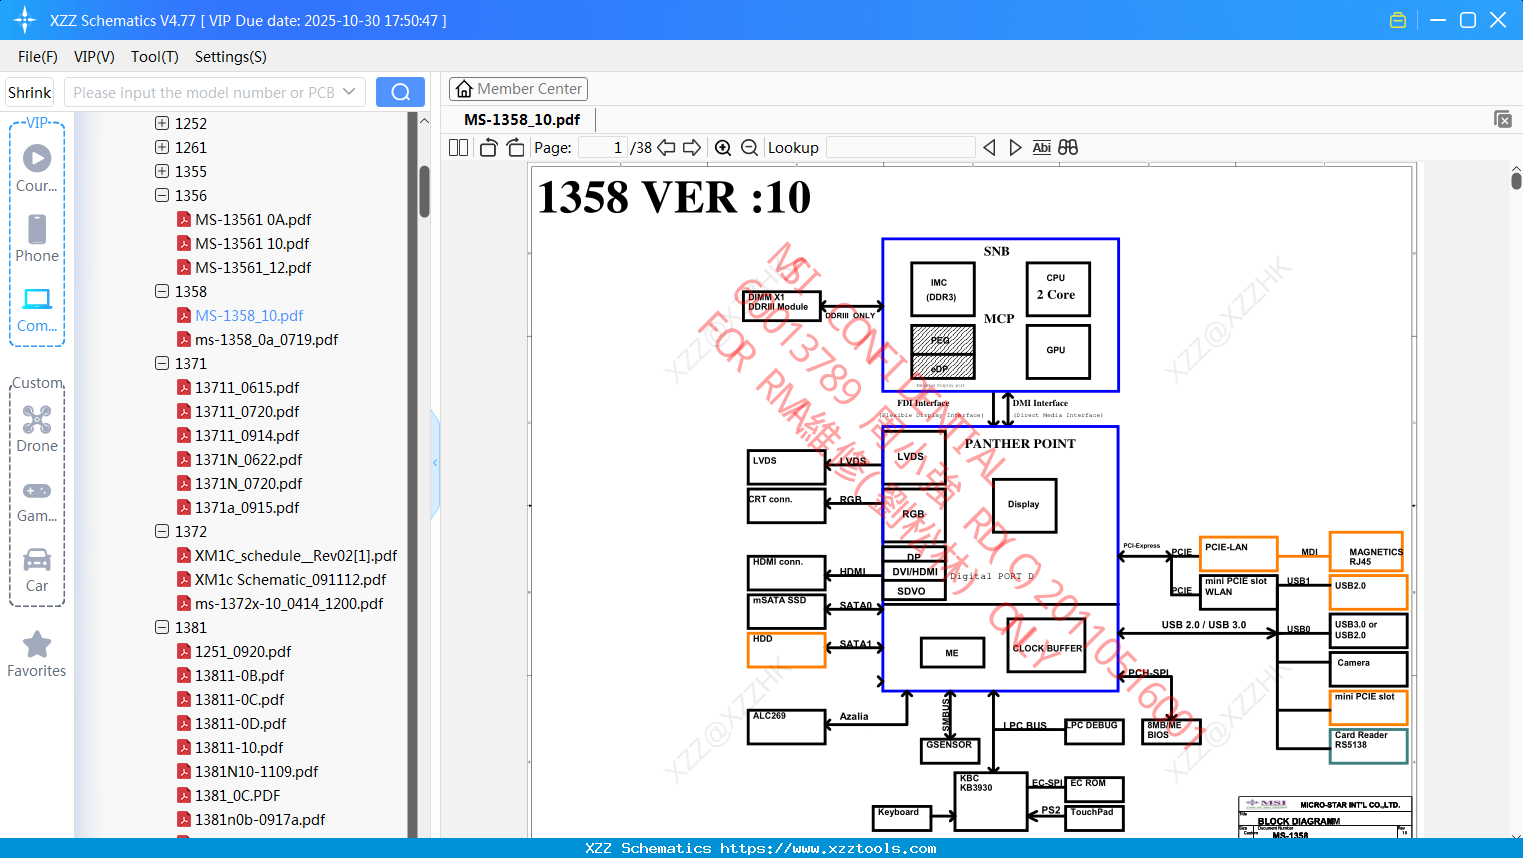Collapse the 1358 folder
1523x858 pixels.
[161, 291]
